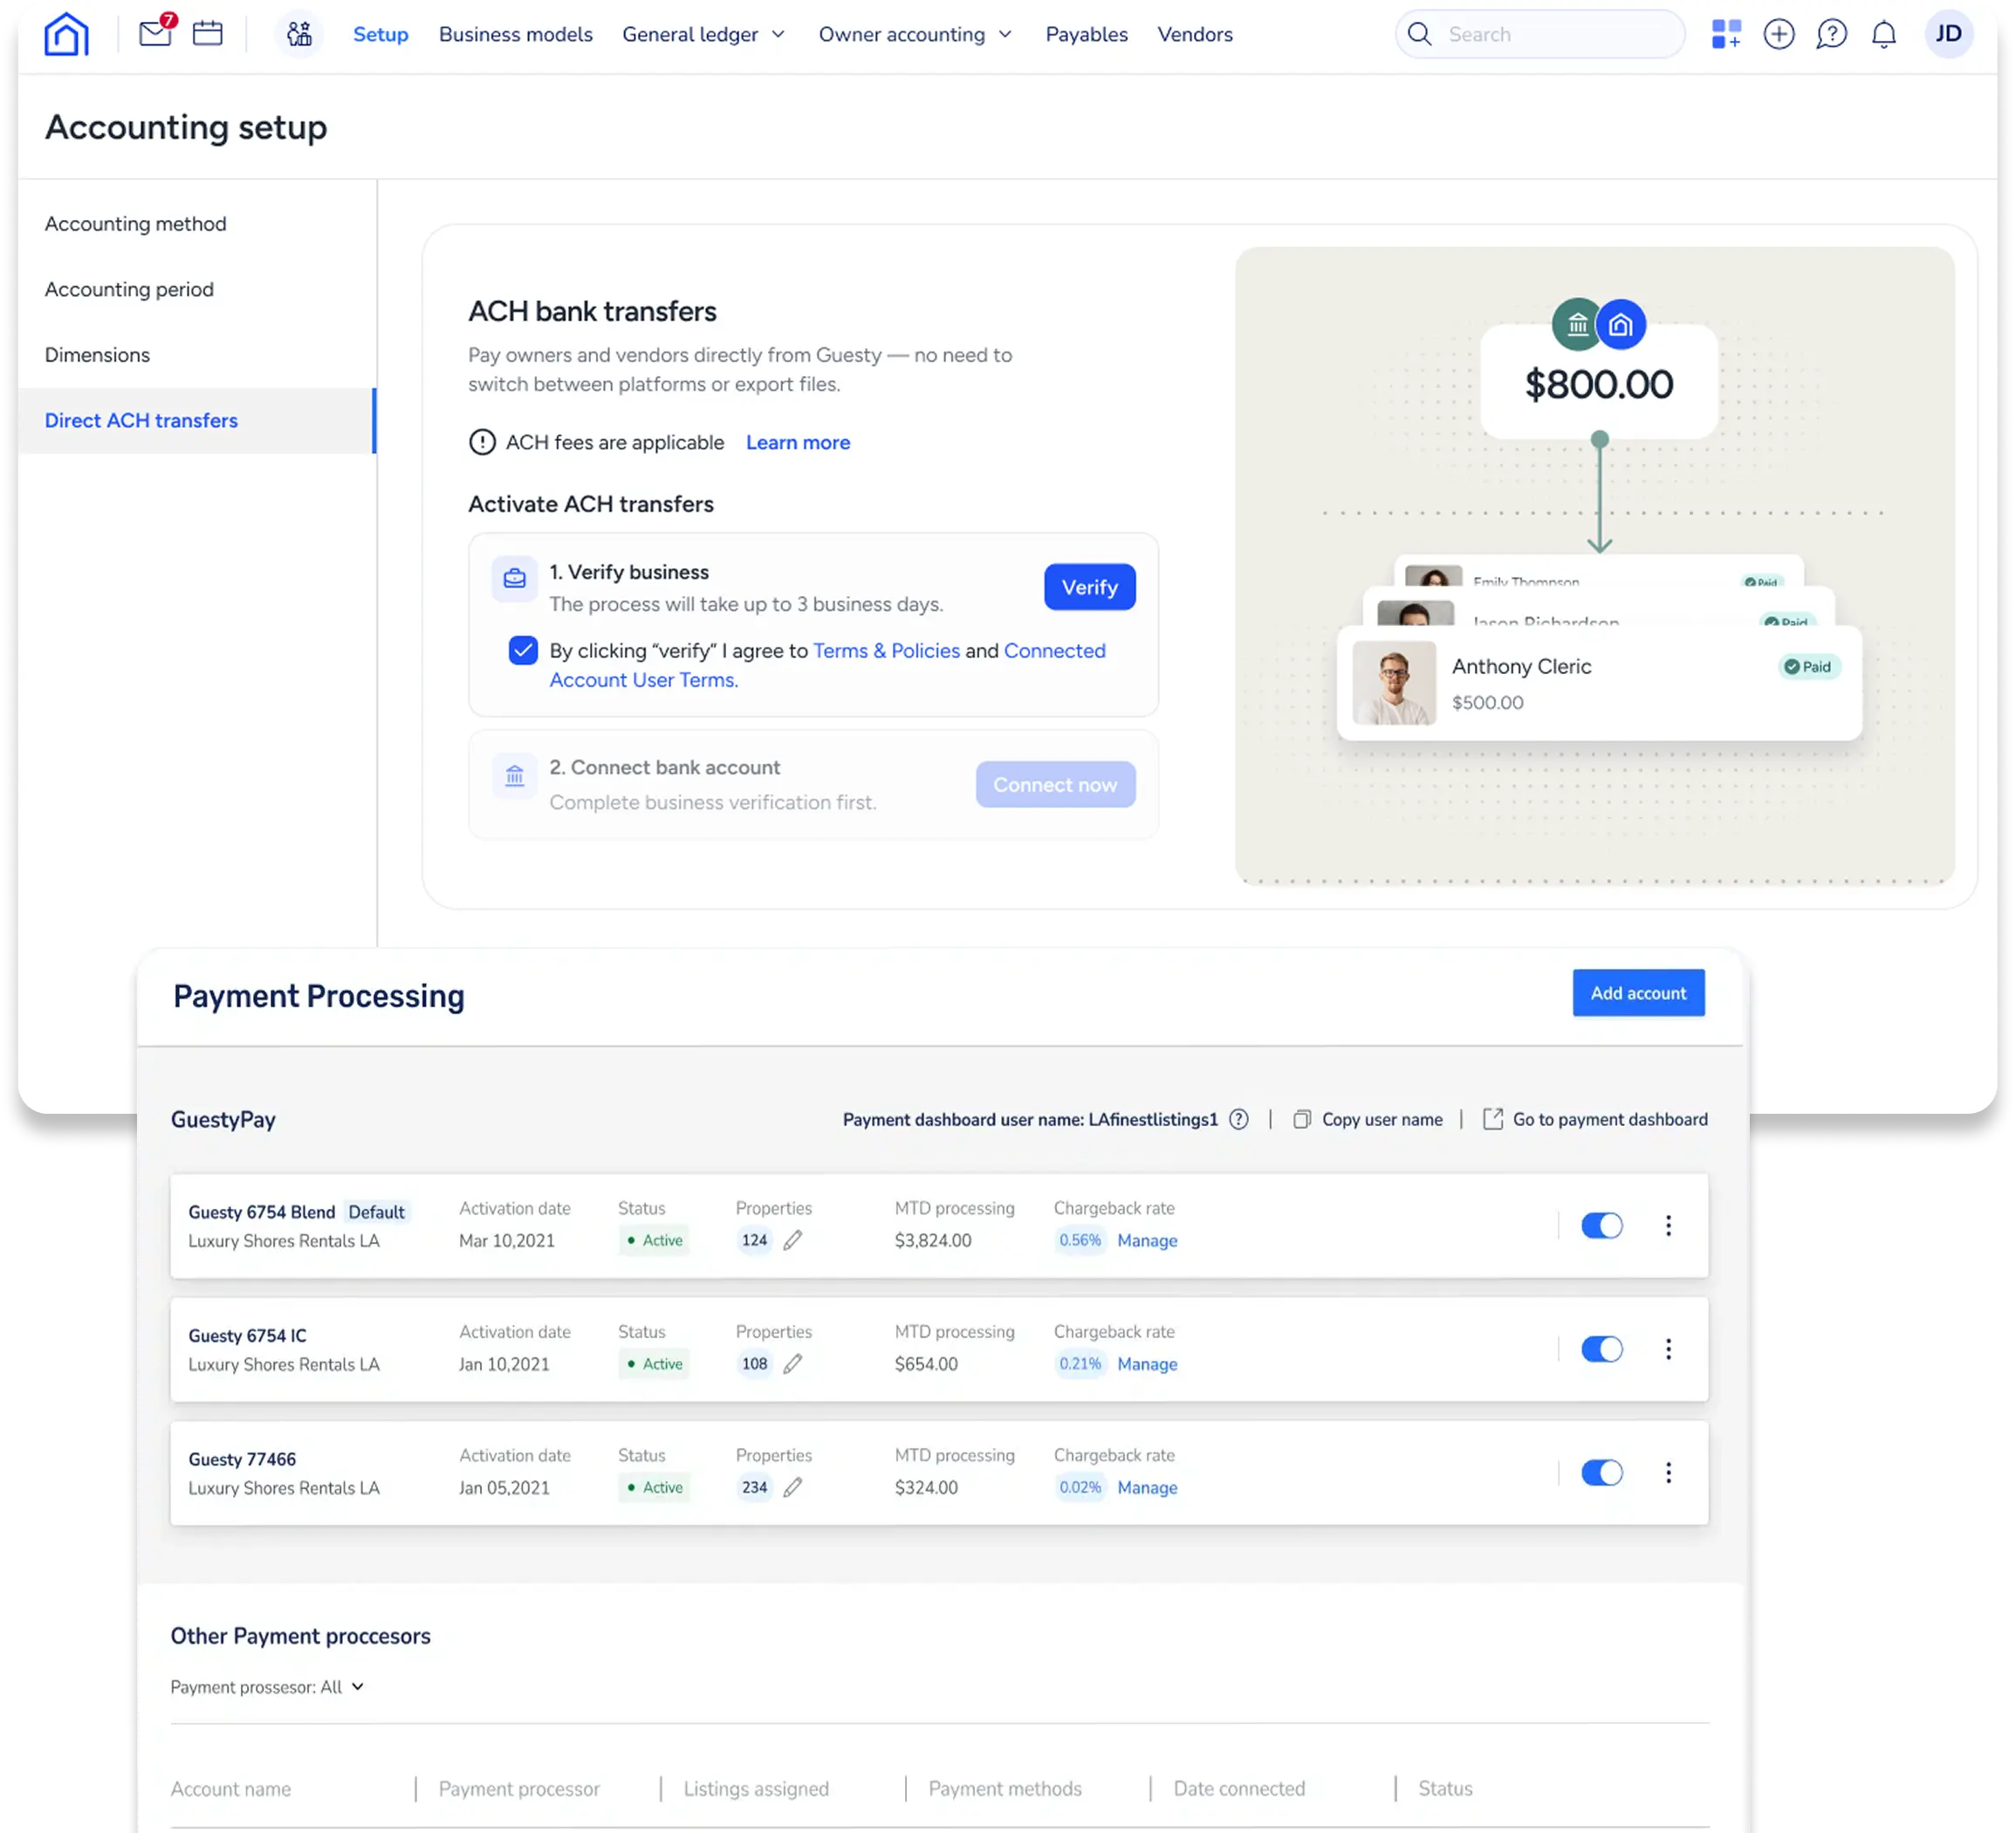Click the Connect now button
This screenshot has height=1833, width=2016.
pos(1055,785)
